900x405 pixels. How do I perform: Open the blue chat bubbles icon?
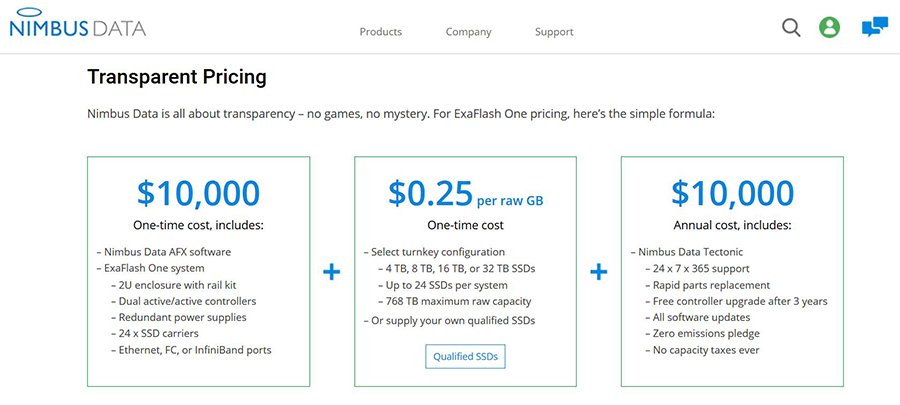[874, 28]
